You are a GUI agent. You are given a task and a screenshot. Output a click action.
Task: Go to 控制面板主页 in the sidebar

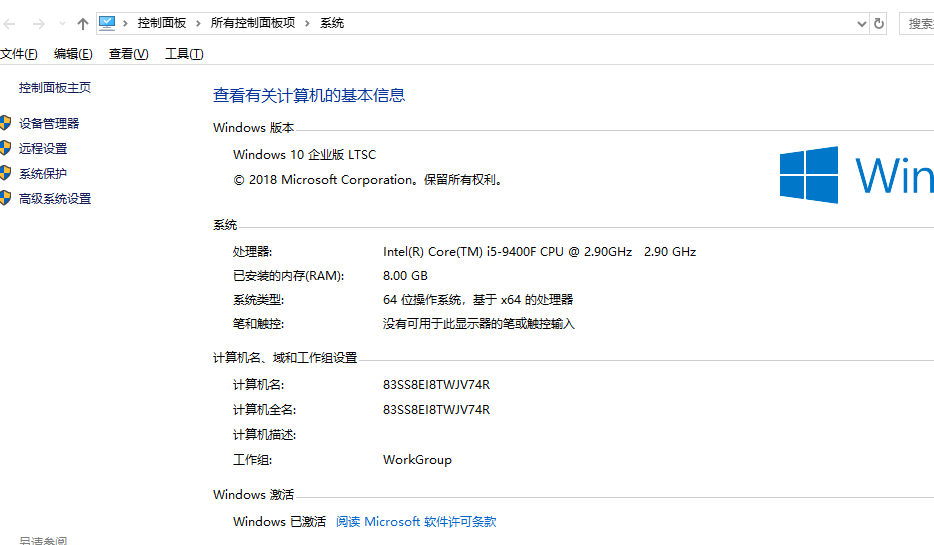55,88
